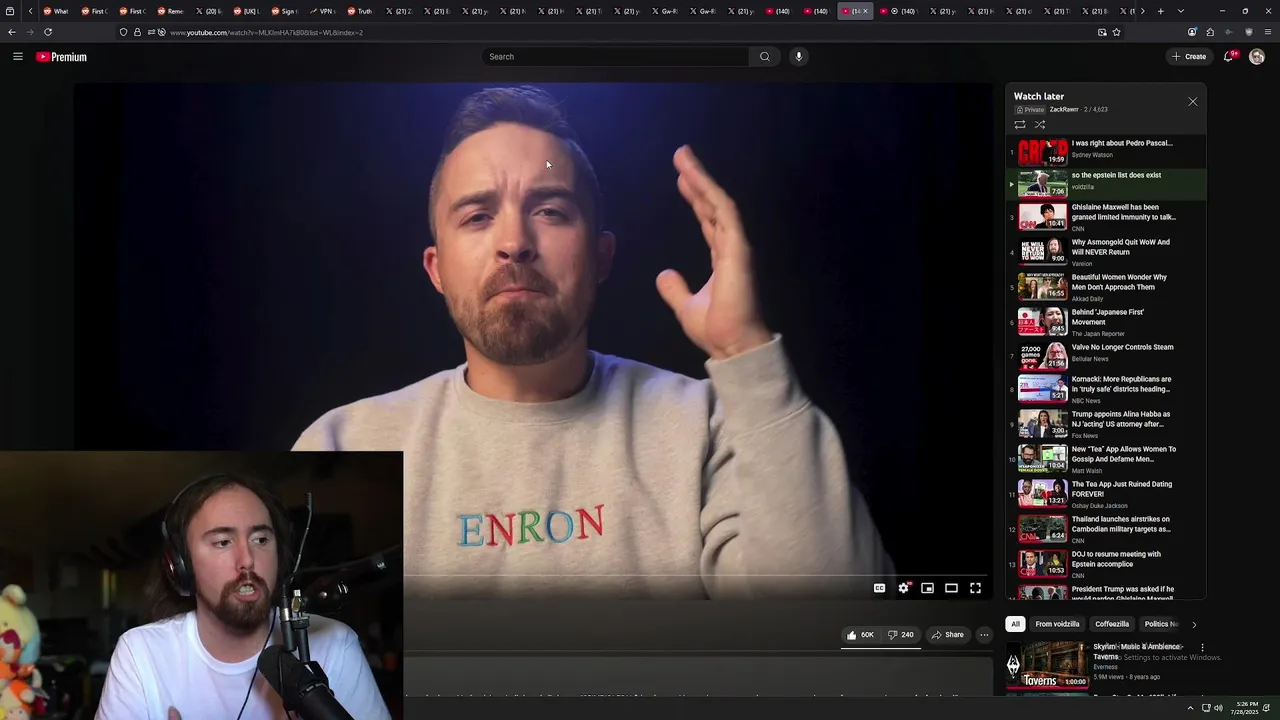Play 'Valve No Longer Controls Steam' video
1280x720 pixels.
tap(1106, 356)
